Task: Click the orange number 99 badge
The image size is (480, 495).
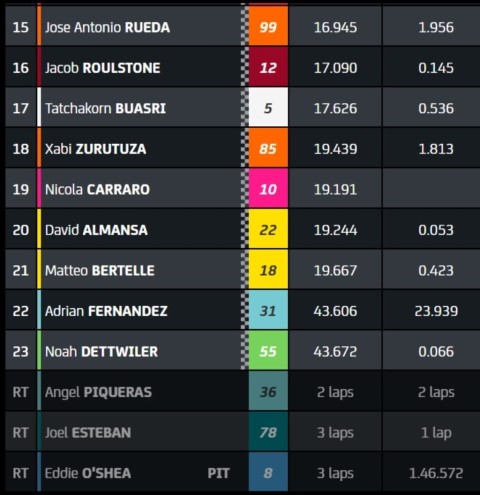Action: [268, 26]
